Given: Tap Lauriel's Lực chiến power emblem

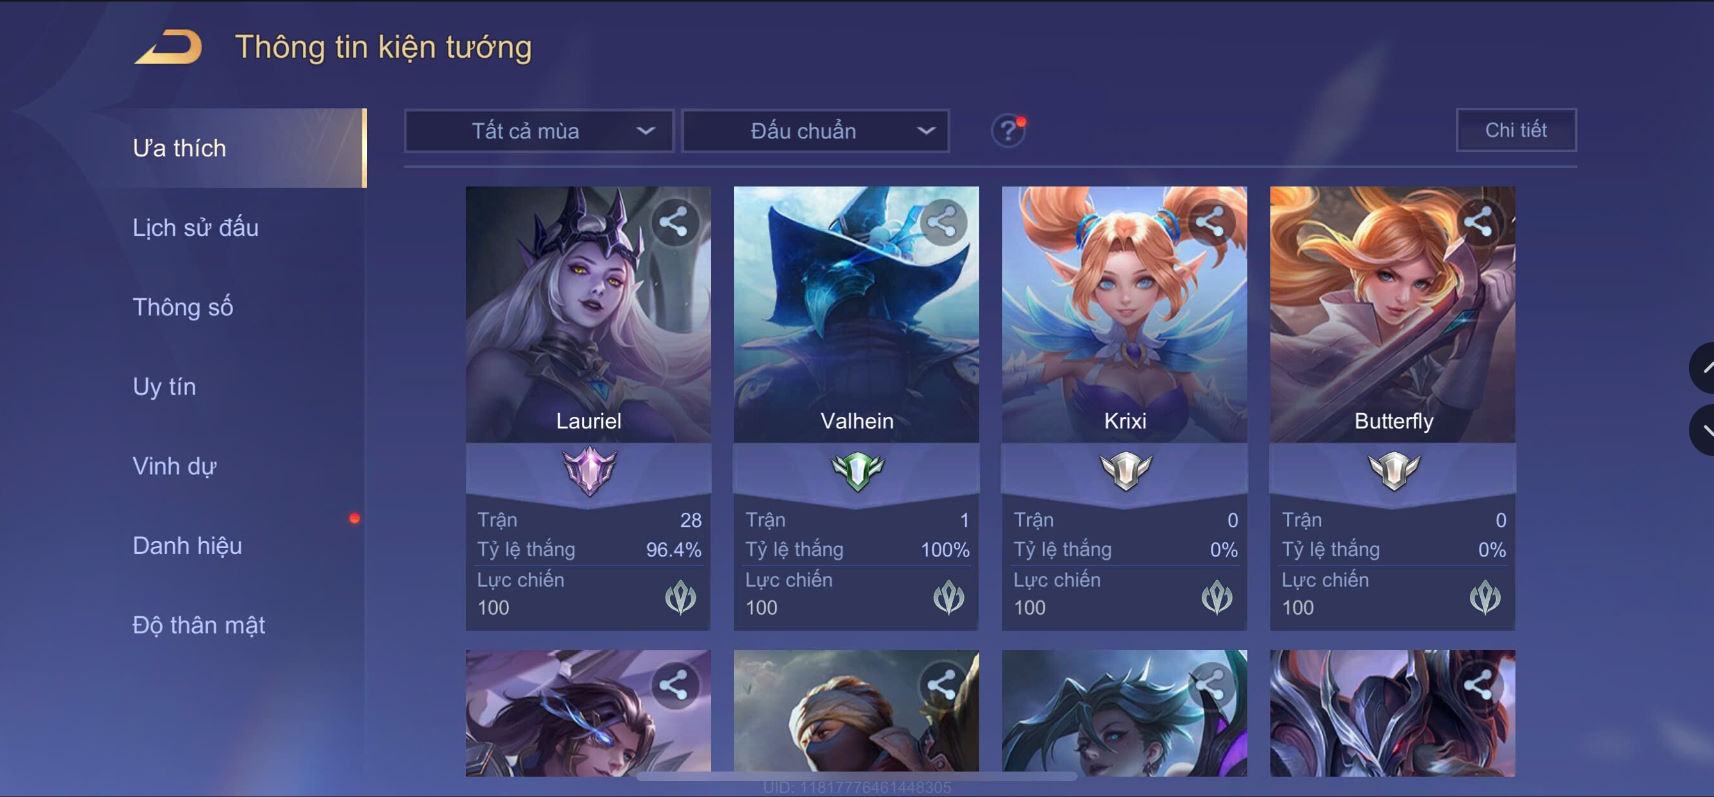Looking at the screenshot, I should pyautogui.click(x=681, y=597).
